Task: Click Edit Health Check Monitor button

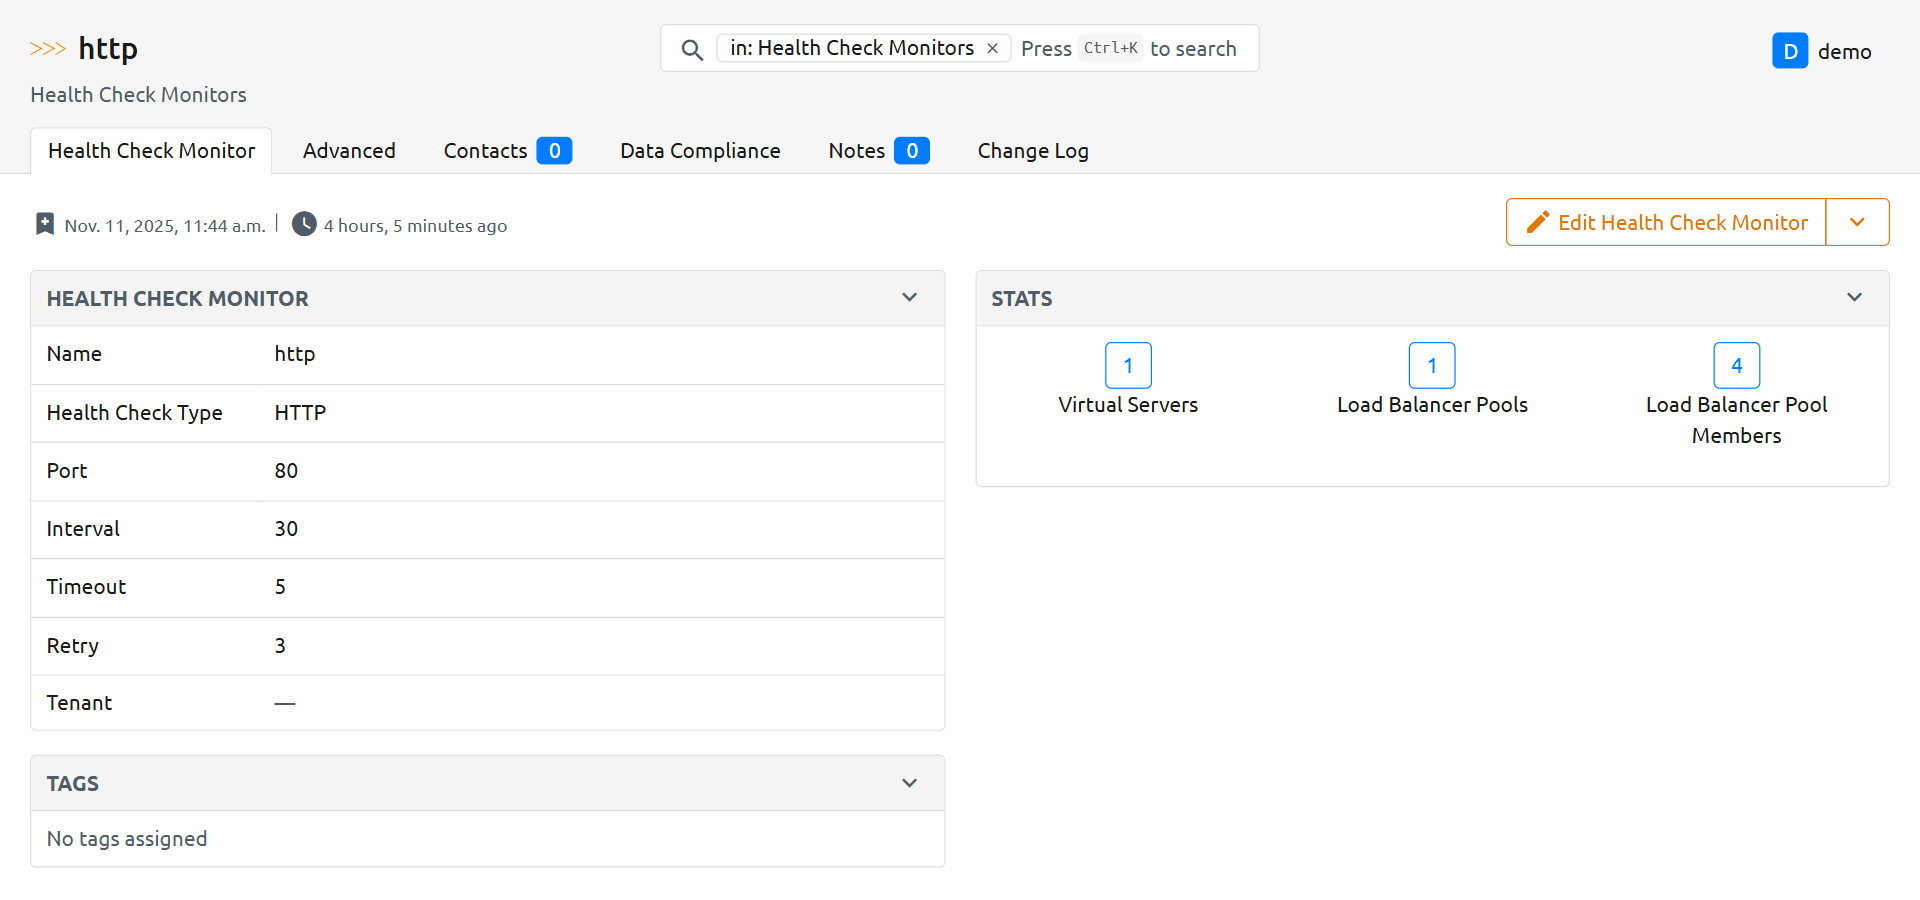Action: [1666, 222]
